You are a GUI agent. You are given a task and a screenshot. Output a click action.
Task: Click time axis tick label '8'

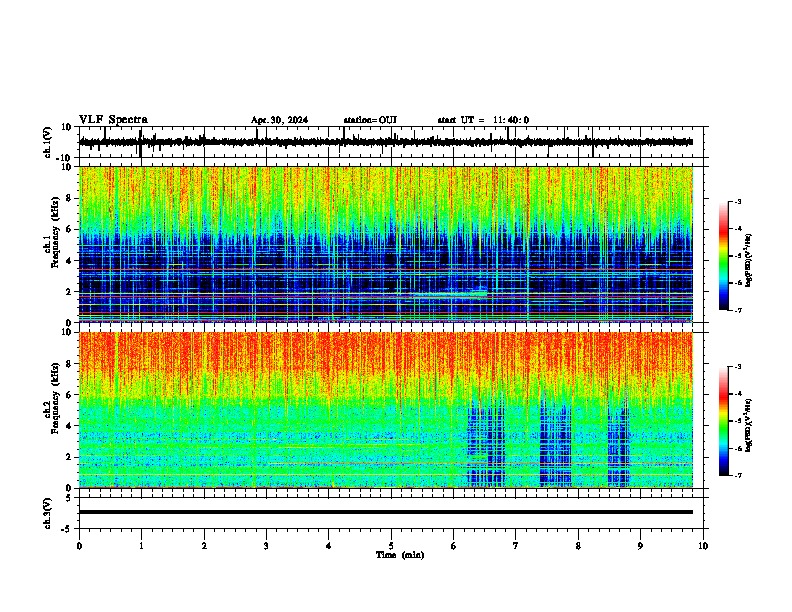[x=578, y=546]
